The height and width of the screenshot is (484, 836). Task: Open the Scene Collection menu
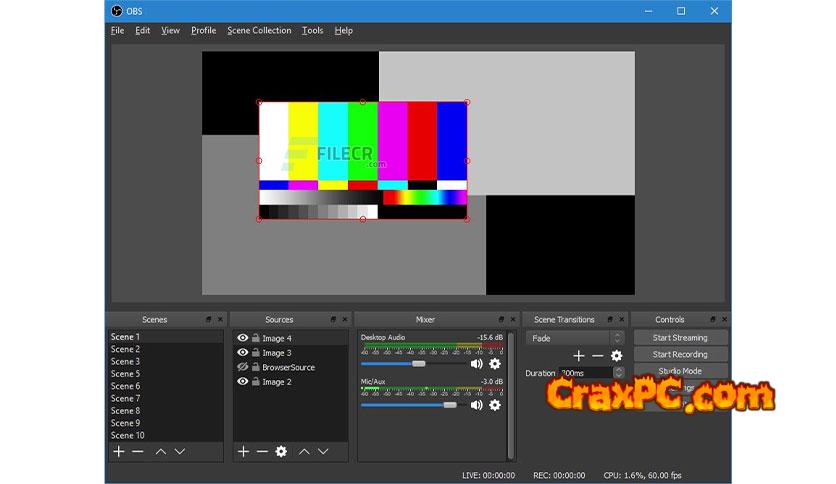pos(259,31)
